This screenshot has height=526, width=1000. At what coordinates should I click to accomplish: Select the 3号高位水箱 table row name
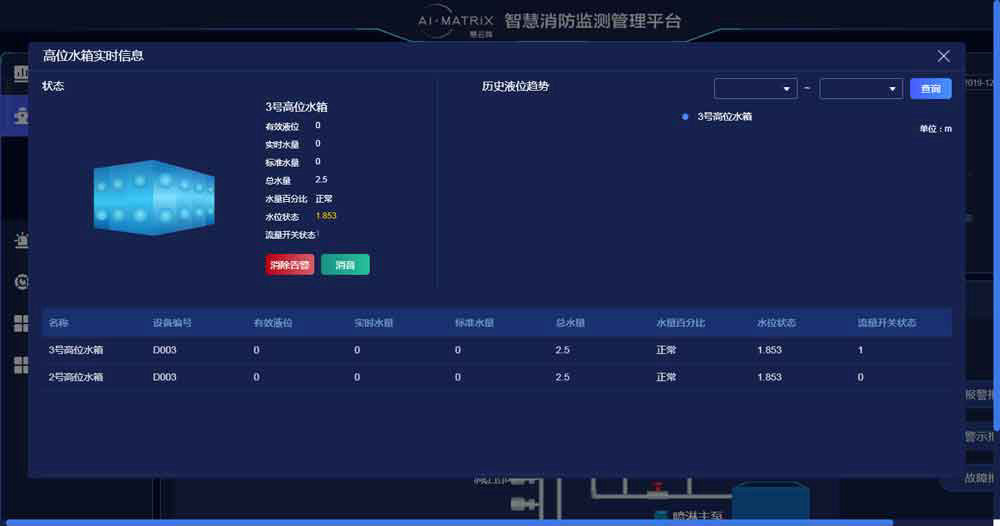(76, 350)
